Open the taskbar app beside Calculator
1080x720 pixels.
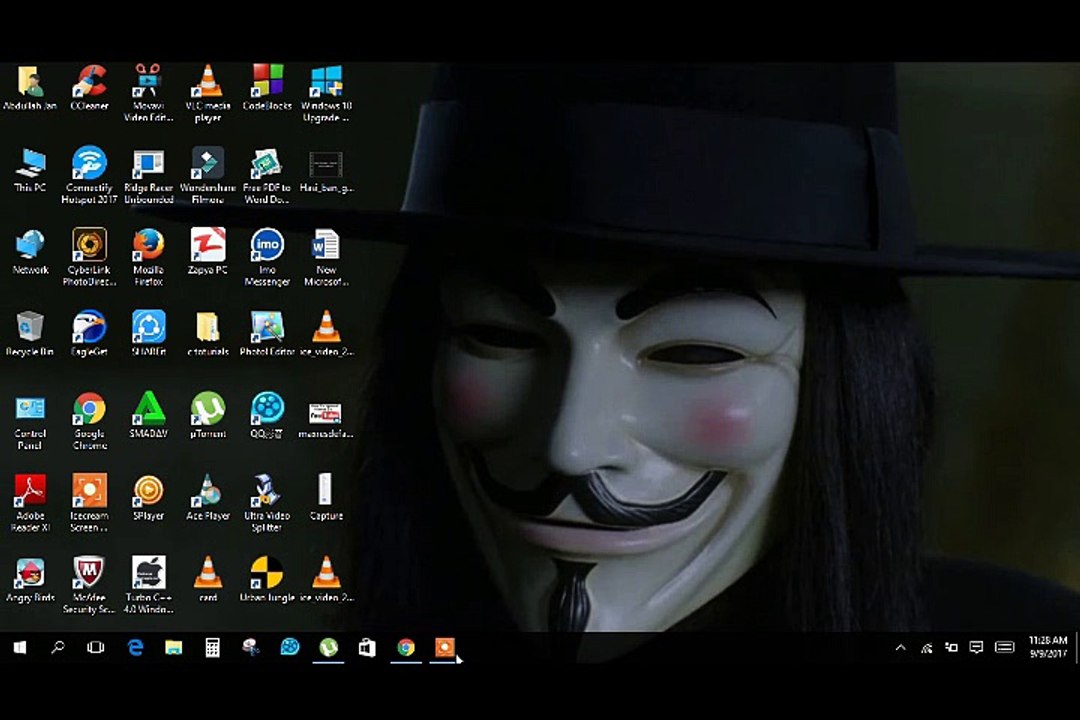pos(251,648)
